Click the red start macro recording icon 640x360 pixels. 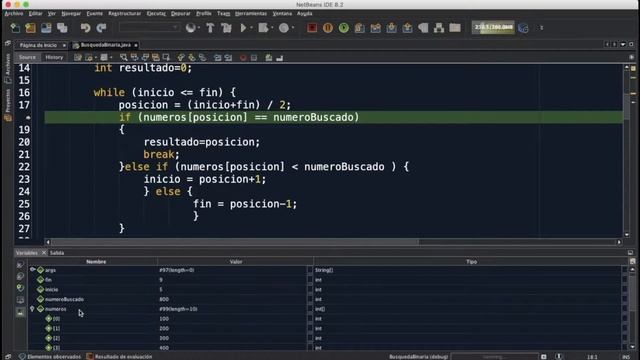click(243, 58)
